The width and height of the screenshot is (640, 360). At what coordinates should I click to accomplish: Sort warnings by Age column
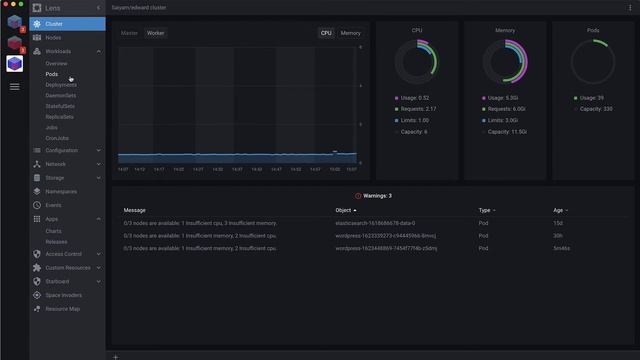pos(560,210)
